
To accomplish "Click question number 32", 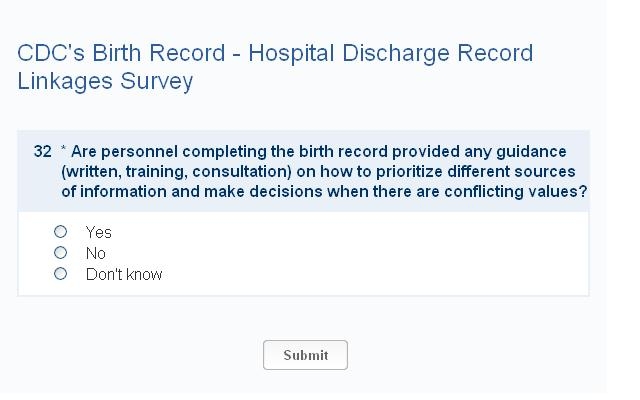I will [x=42, y=152].
